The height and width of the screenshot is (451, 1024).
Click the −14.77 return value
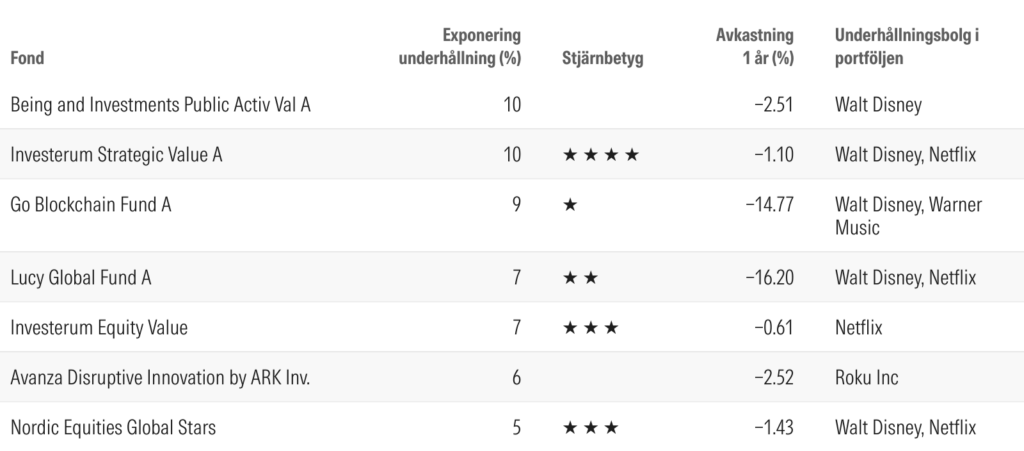pos(769,205)
